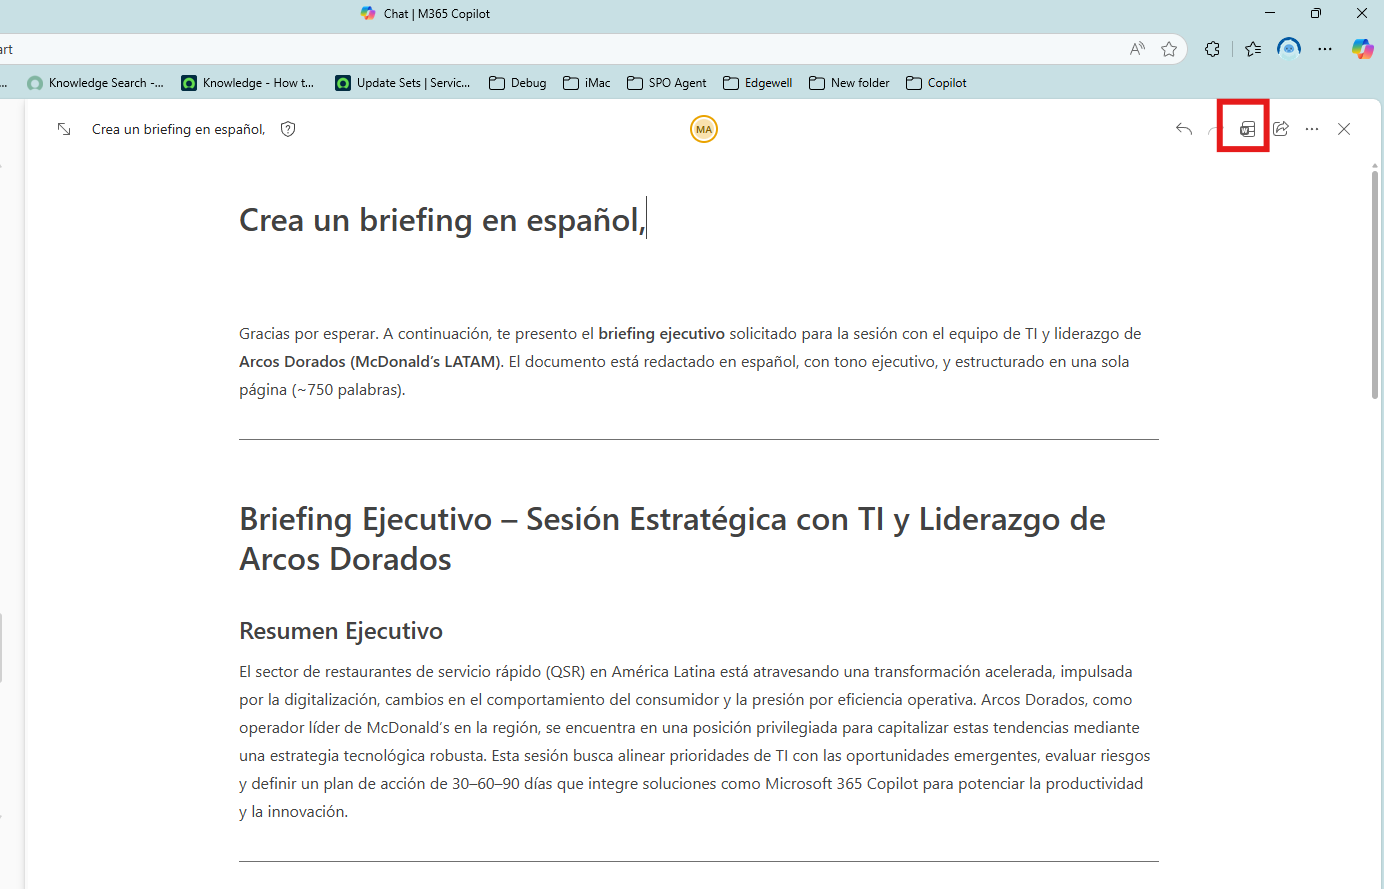Open the Edge profile avatar
Viewport: 1384px width, 889px height.
1289,48
